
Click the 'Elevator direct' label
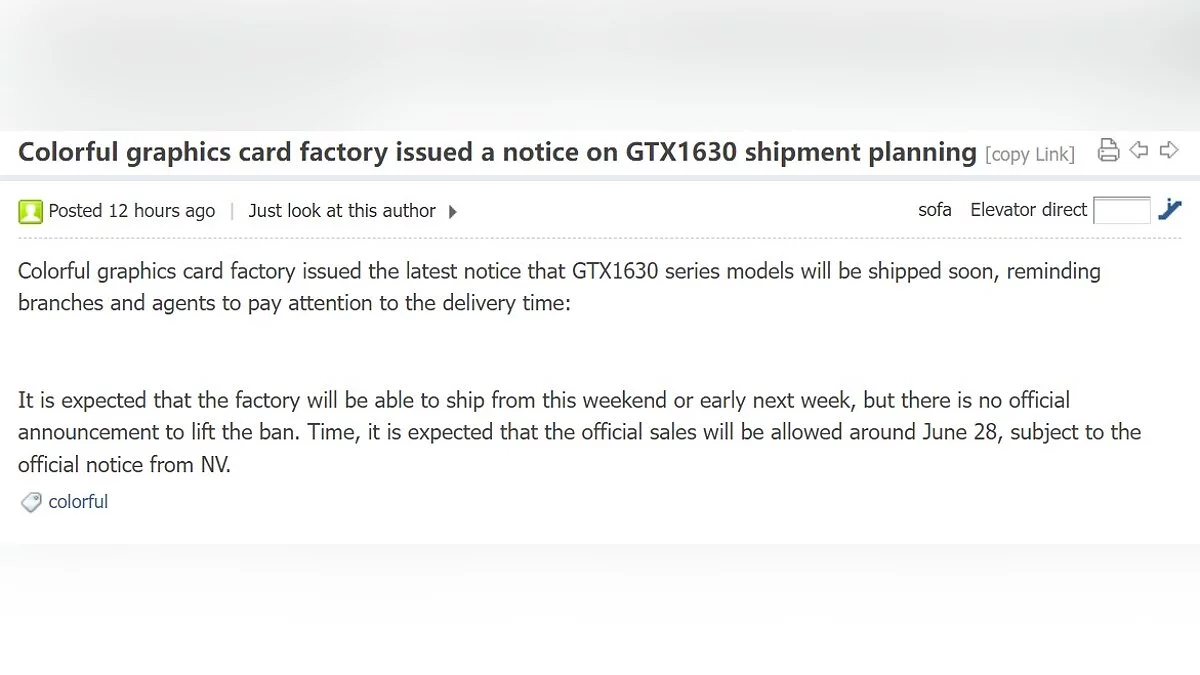coord(1029,210)
